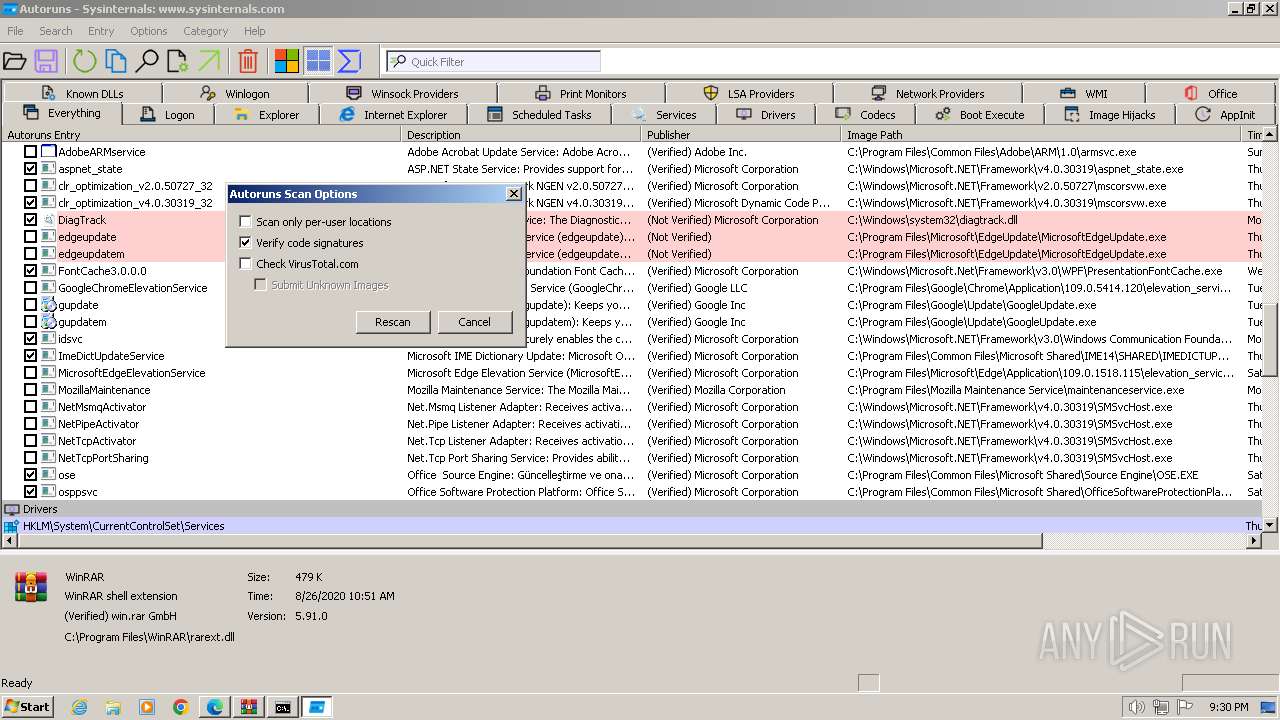Click the volume speaker tray icon

coord(1136,707)
